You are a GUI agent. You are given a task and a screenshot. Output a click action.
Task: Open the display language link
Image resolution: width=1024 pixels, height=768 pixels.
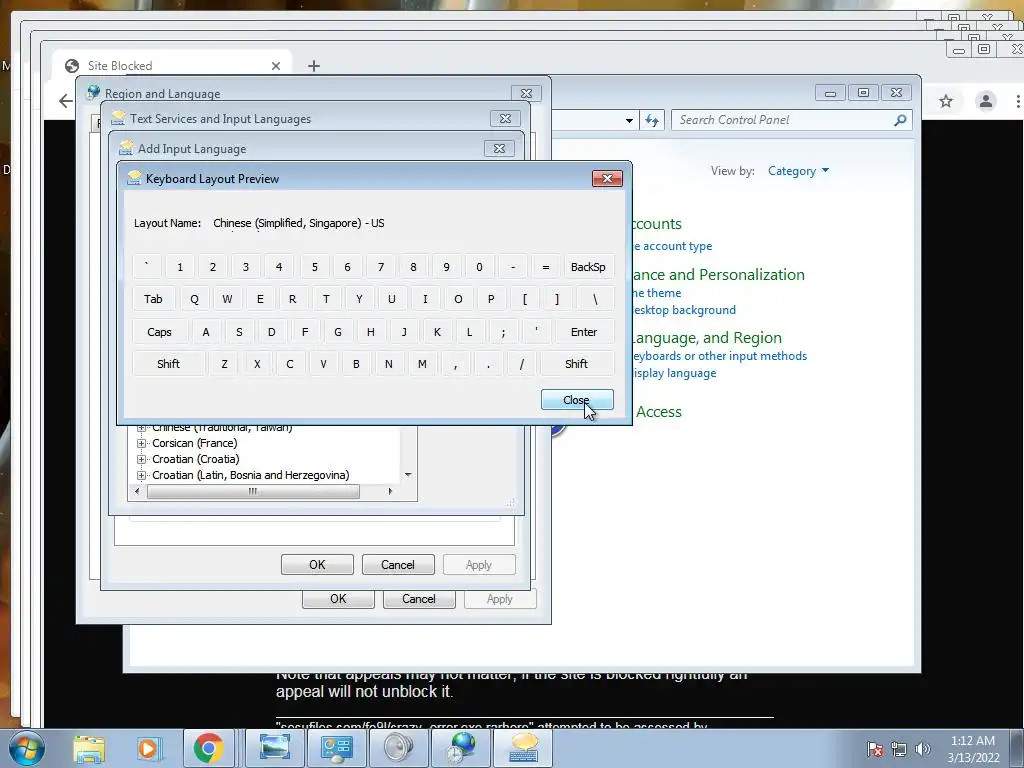click(x=674, y=373)
